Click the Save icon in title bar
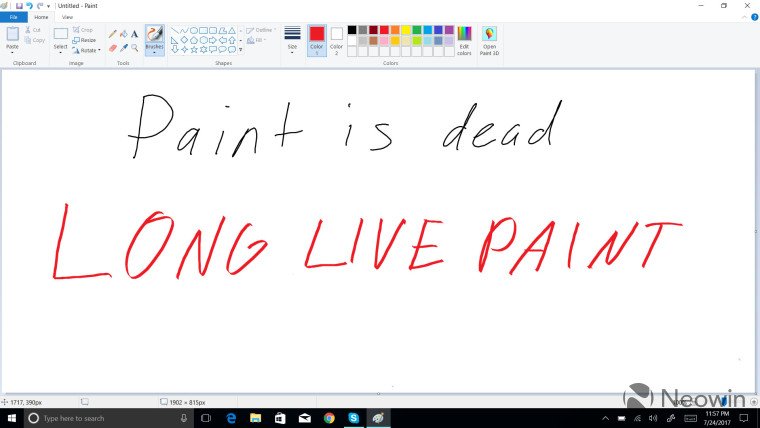The height and width of the screenshot is (428, 760). tap(19, 6)
